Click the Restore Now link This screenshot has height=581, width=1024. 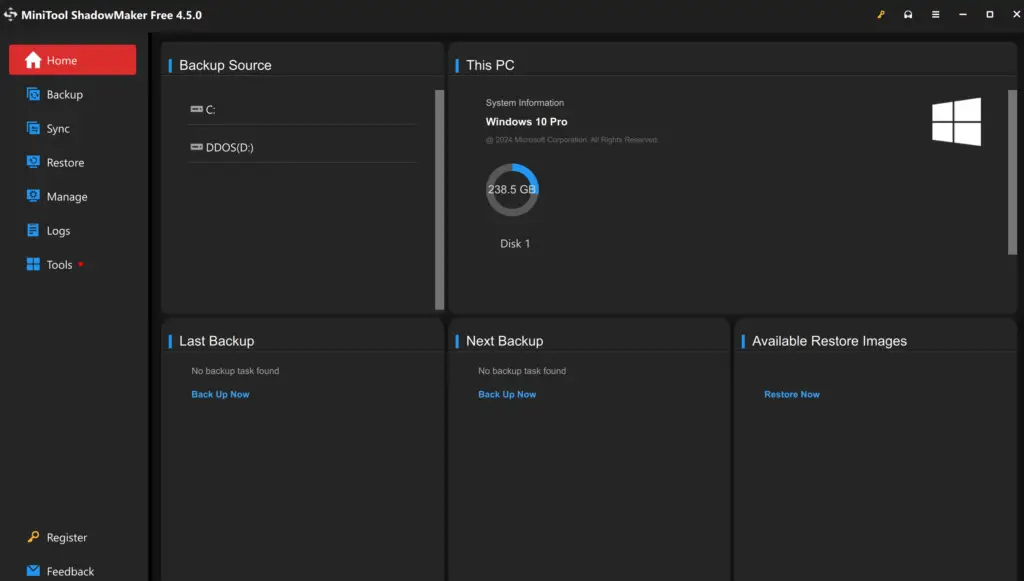791,395
